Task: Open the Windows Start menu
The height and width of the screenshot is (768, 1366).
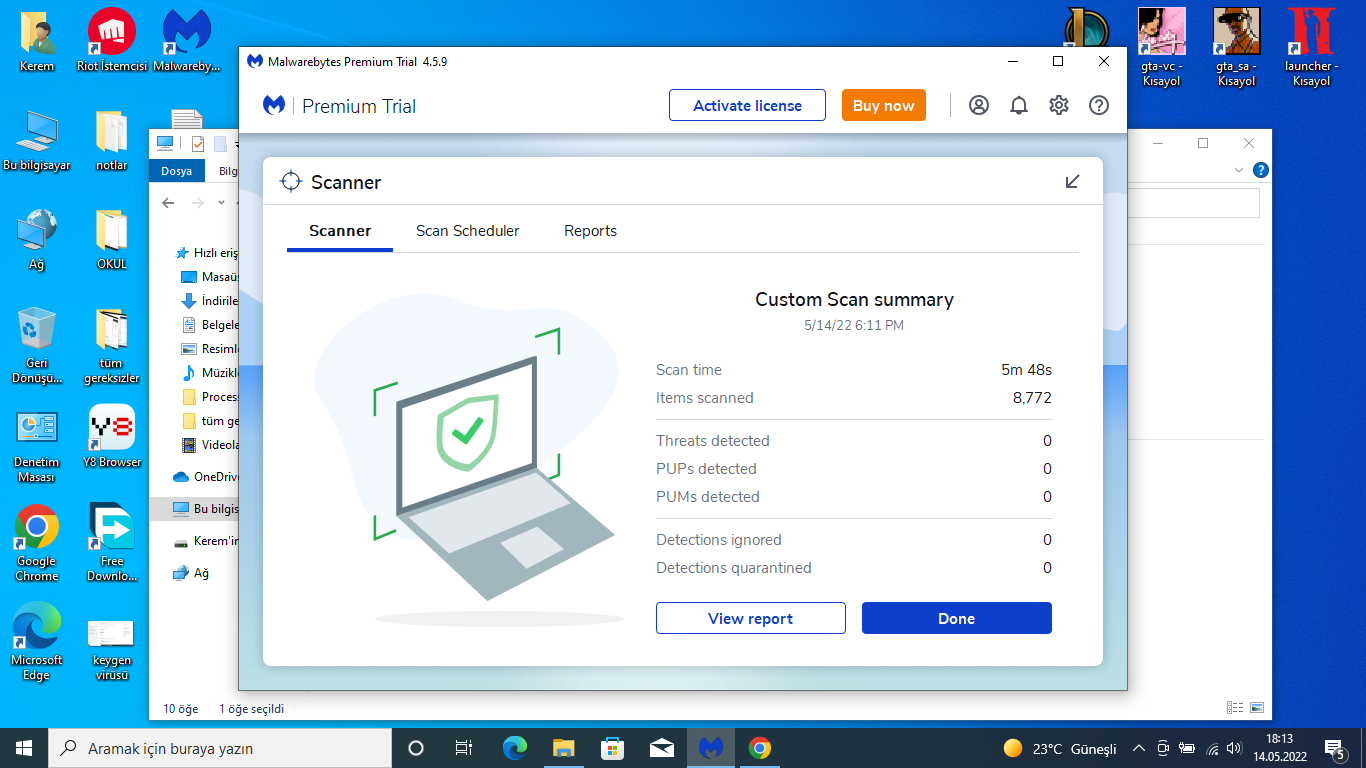Action: click(24, 748)
